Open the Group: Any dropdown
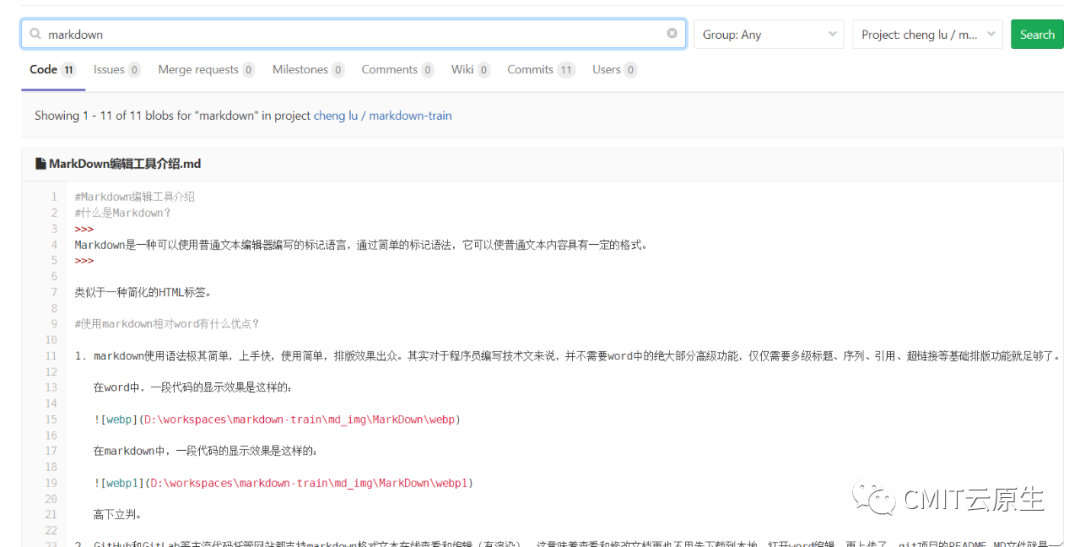Screen dimensions: 1080x547 click(x=769, y=34)
